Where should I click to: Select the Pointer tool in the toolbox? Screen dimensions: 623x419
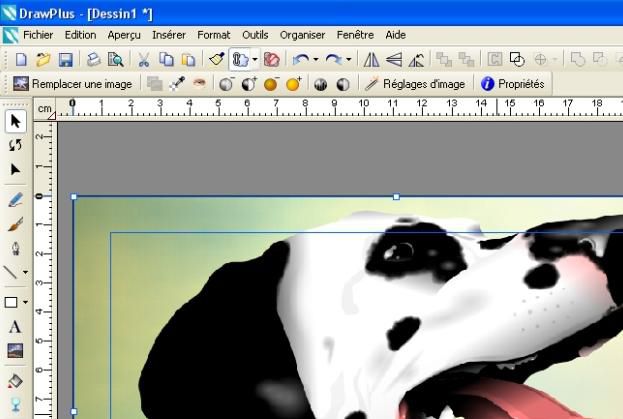[15, 122]
